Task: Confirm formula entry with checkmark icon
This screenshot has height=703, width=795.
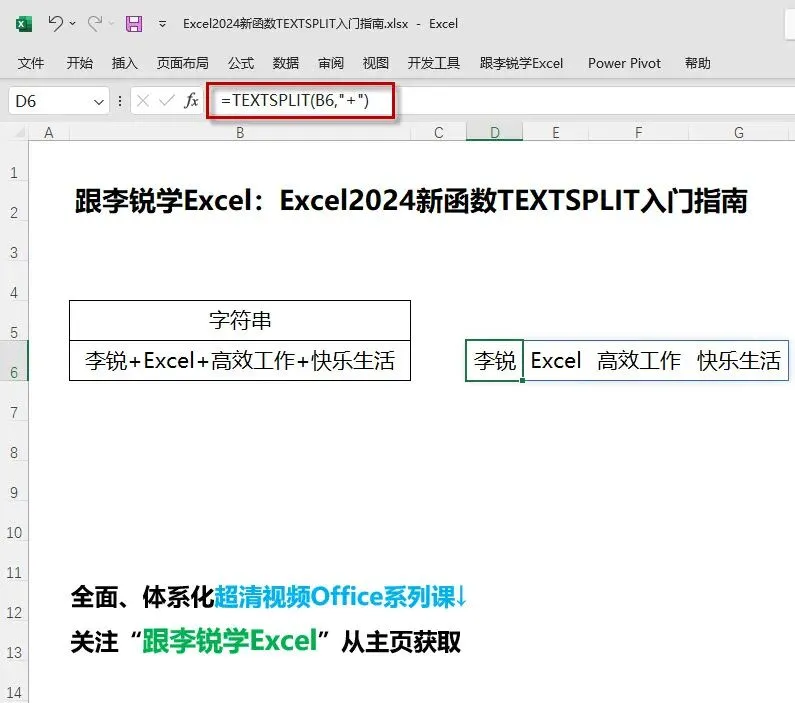Action: tap(166, 101)
